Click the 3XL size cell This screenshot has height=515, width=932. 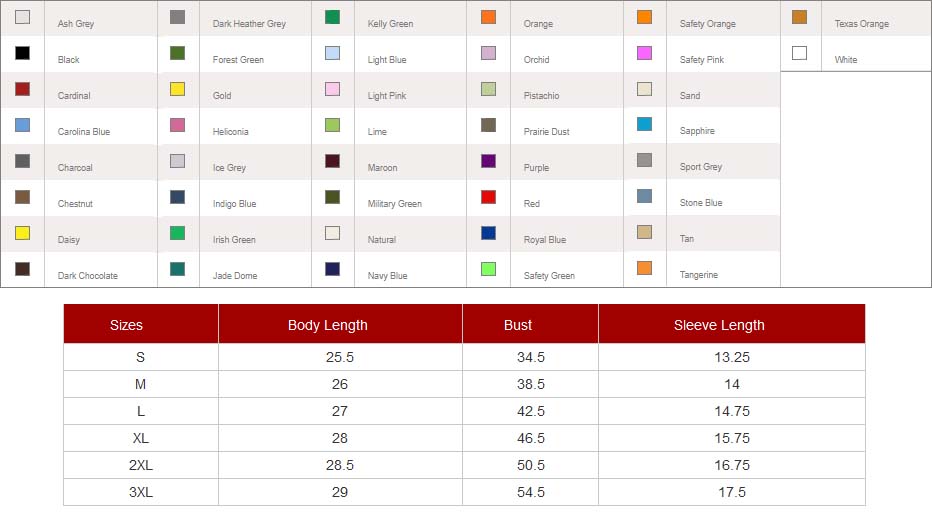(x=141, y=492)
